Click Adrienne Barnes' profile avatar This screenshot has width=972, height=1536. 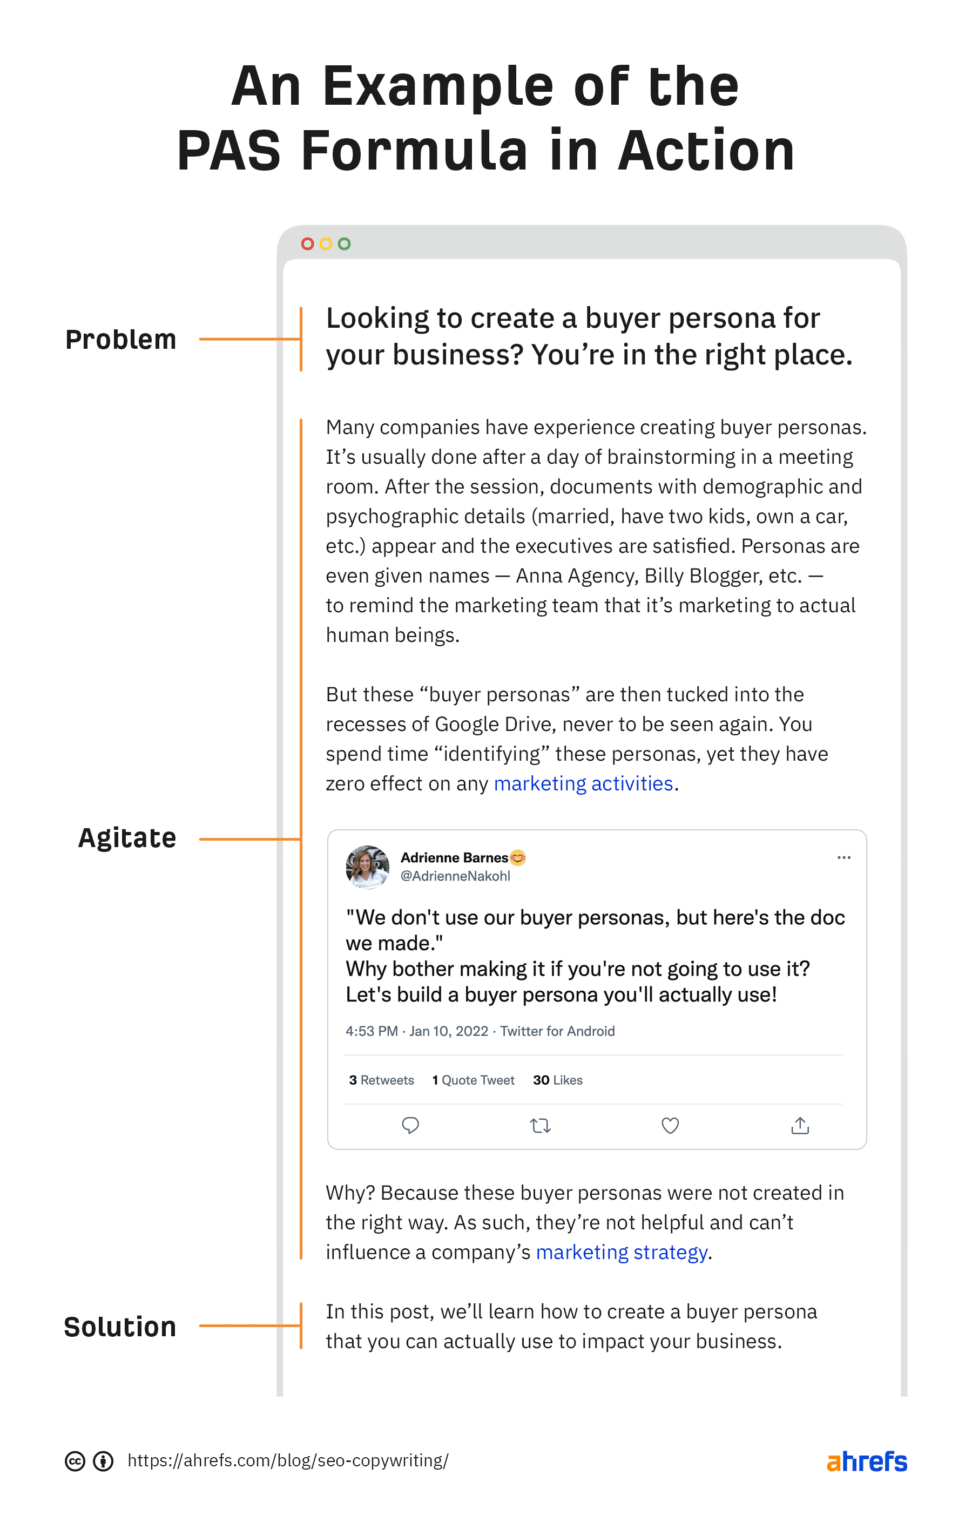tap(367, 866)
